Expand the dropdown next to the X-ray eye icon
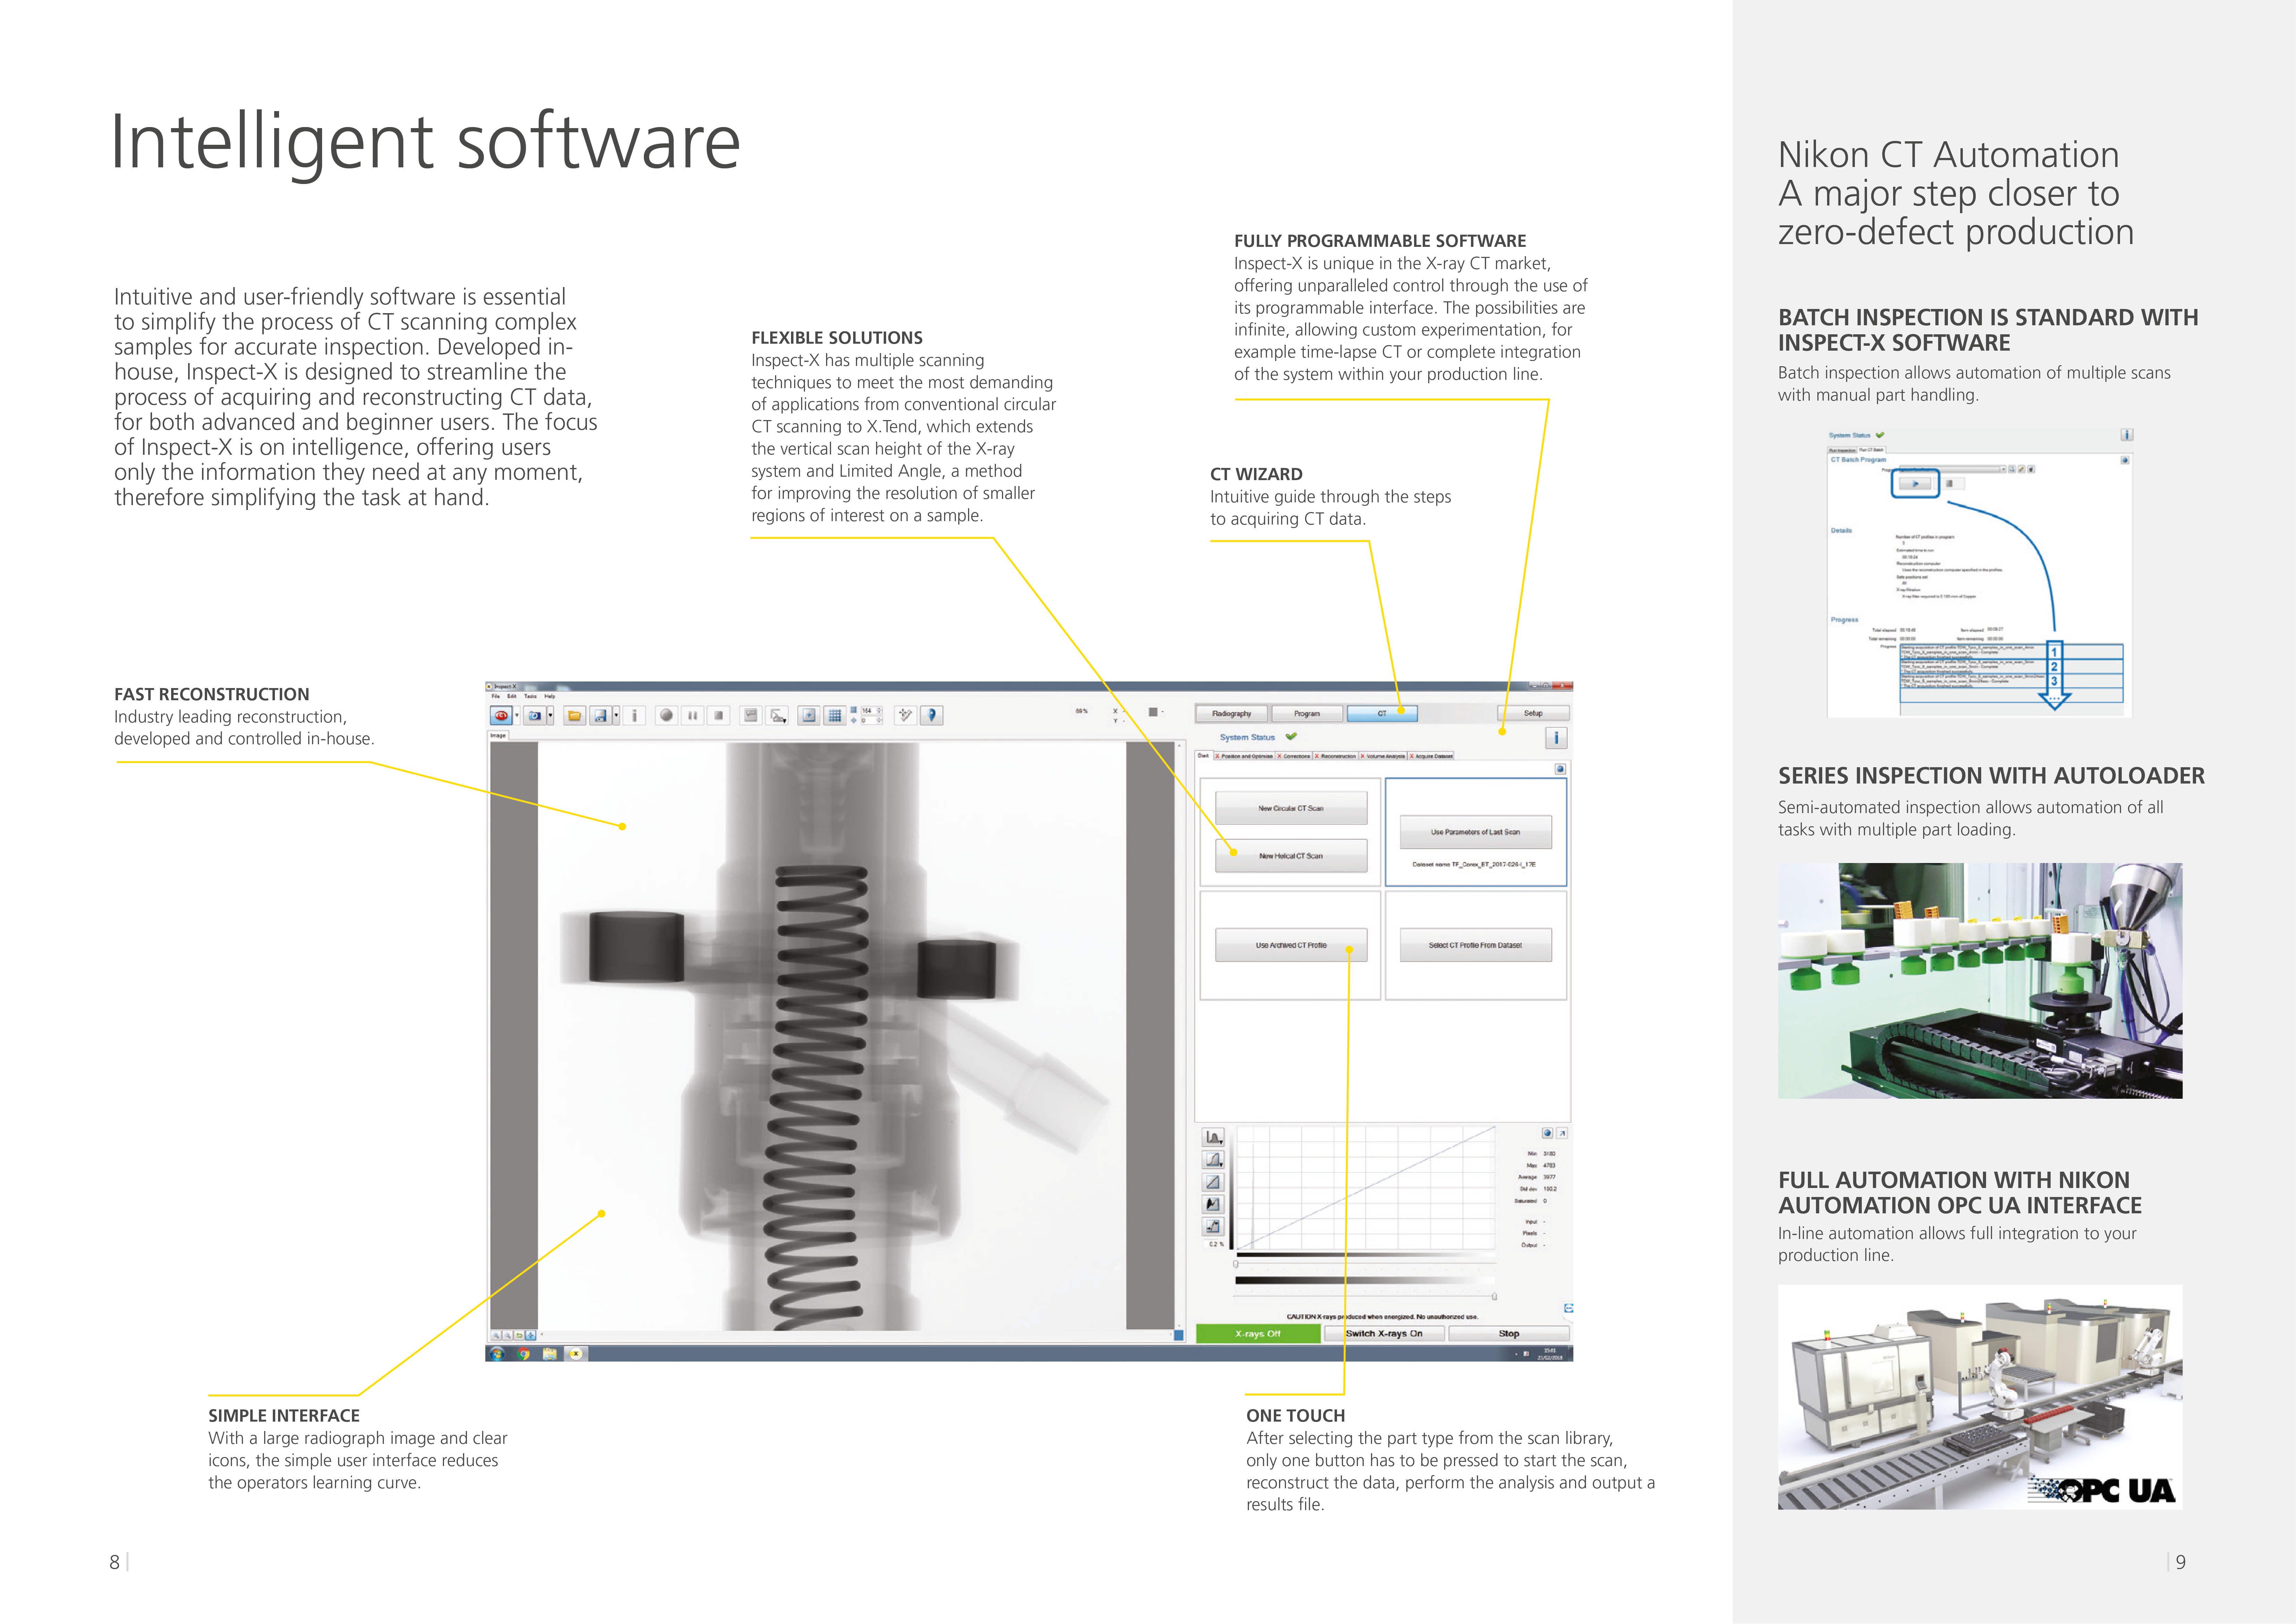The image size is (2296, 1624). (x=517, y=715)
